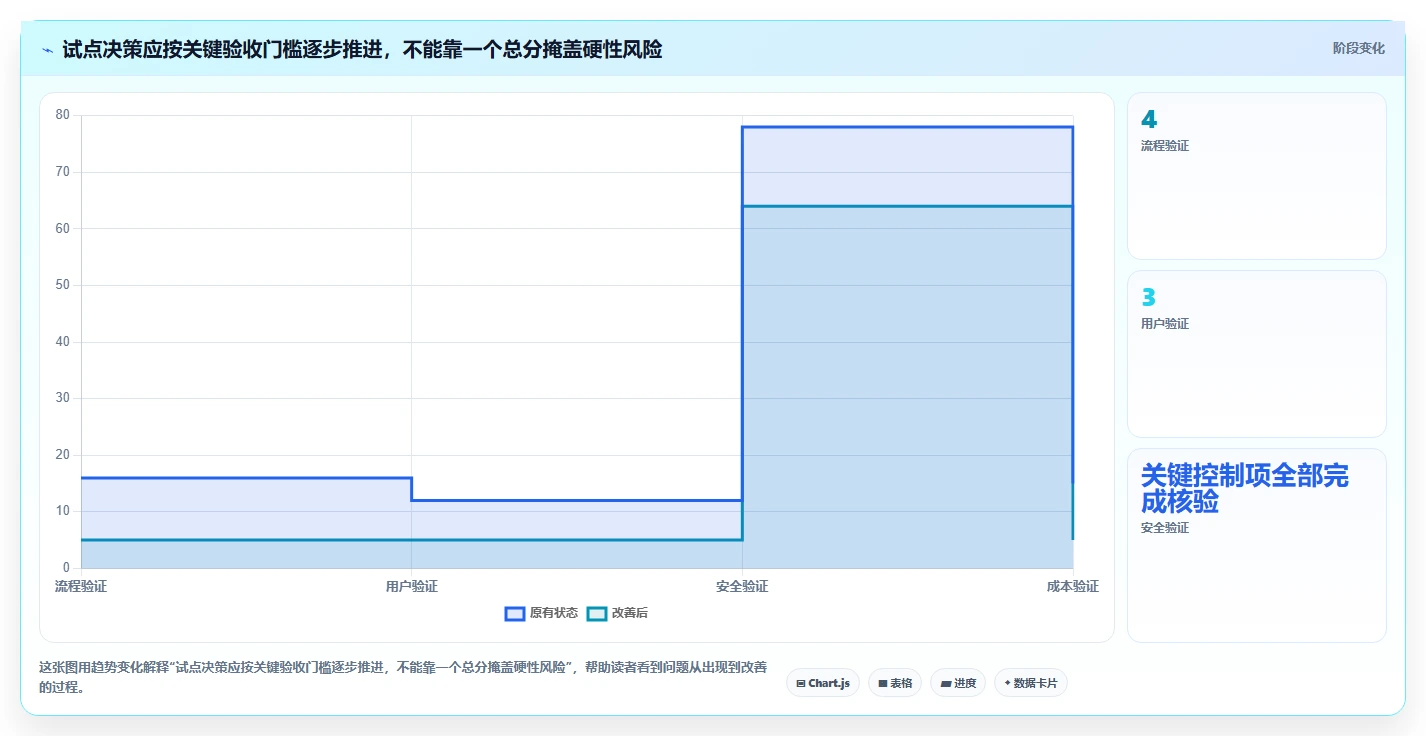The height and width of the screenshot is (736, 1426).
Task: Click the 安全验证 caption in third card
Action: pyautogui.click(x=1165, y=528)
